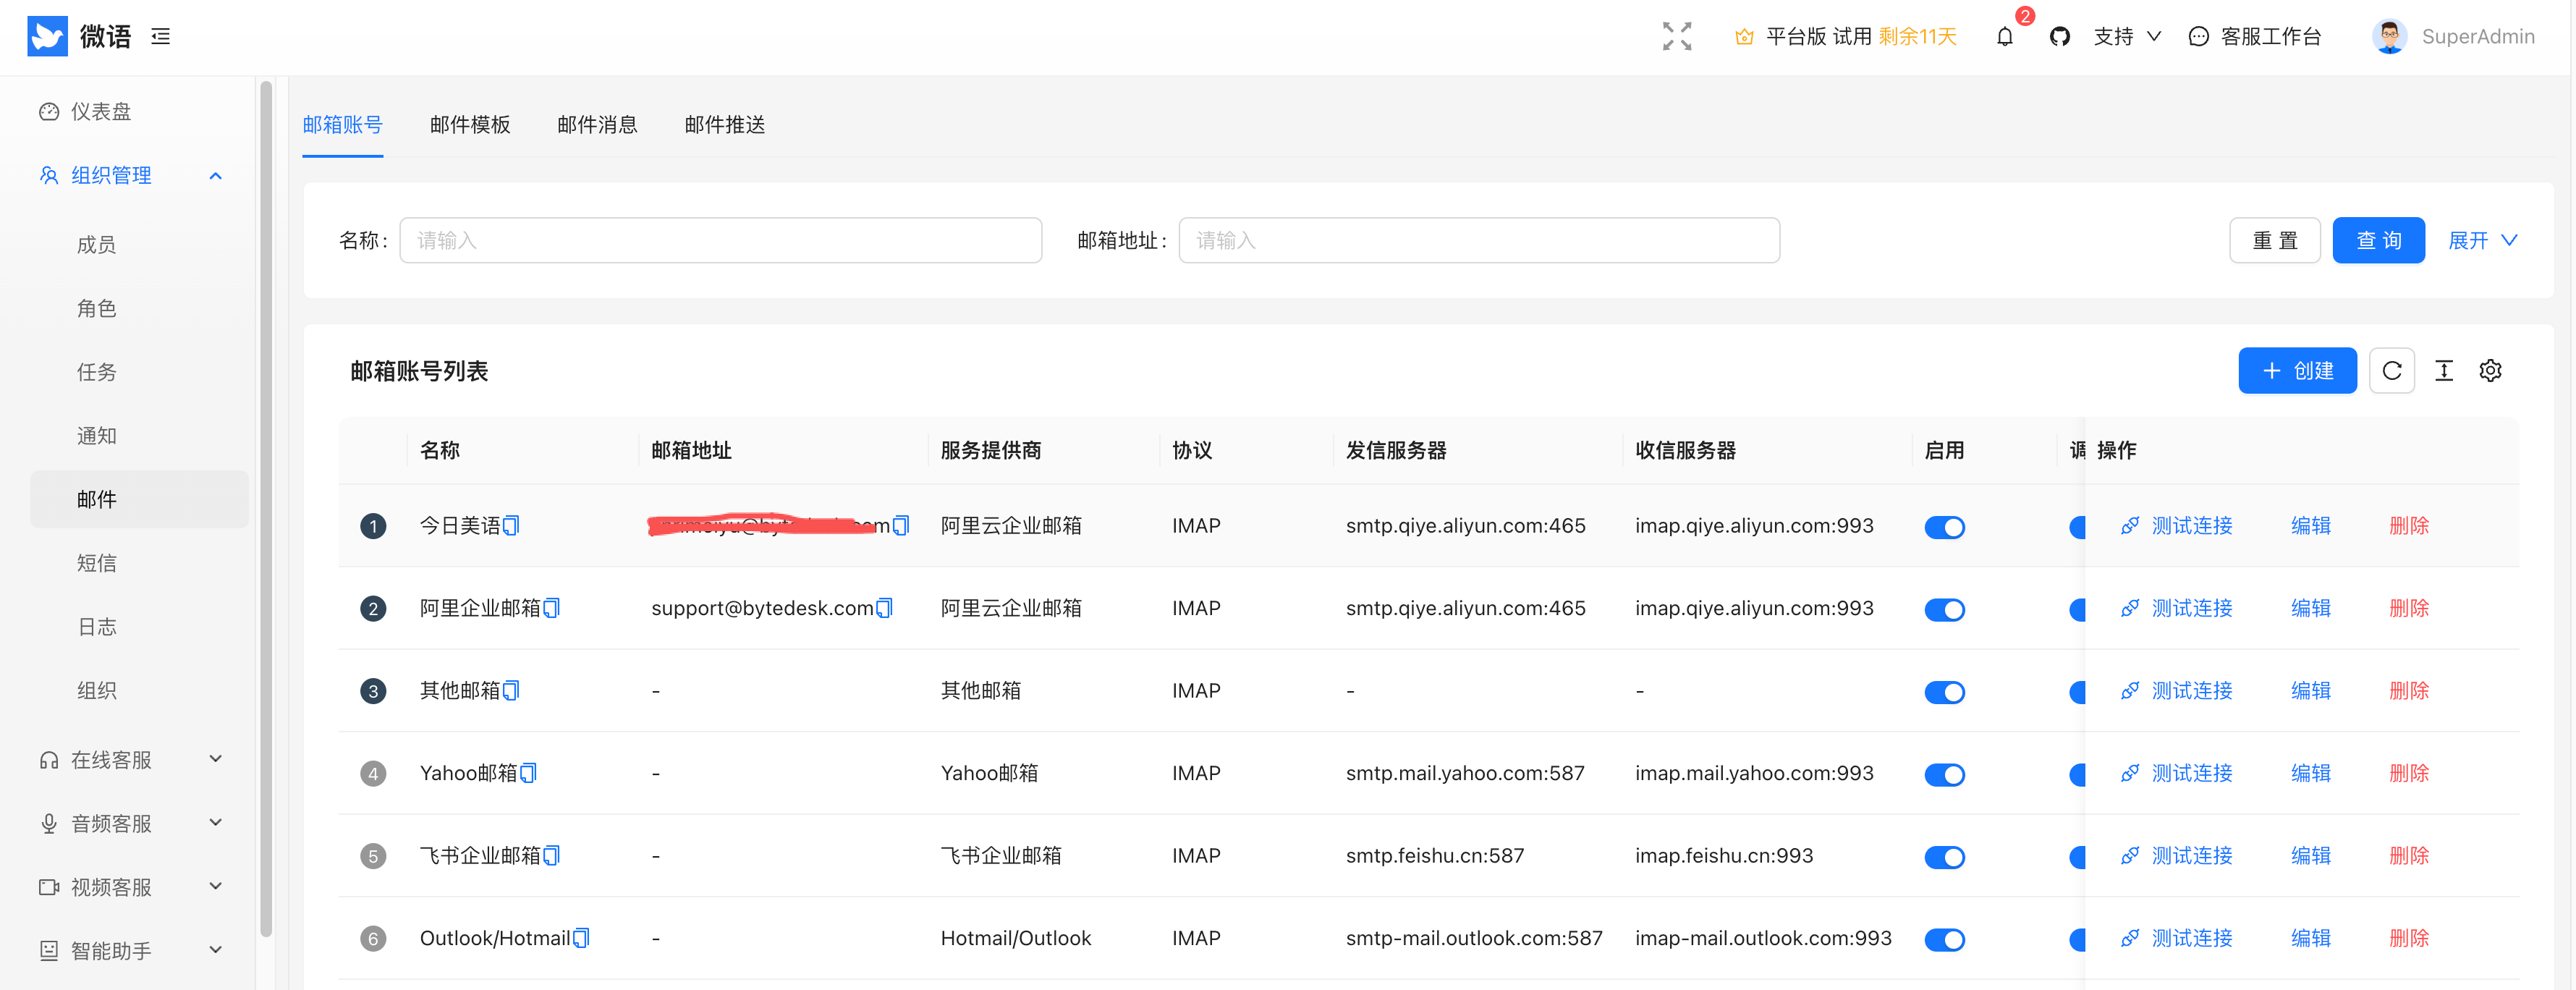Toggle 启用 switch for 今日美语

(x=1944, y=527)
